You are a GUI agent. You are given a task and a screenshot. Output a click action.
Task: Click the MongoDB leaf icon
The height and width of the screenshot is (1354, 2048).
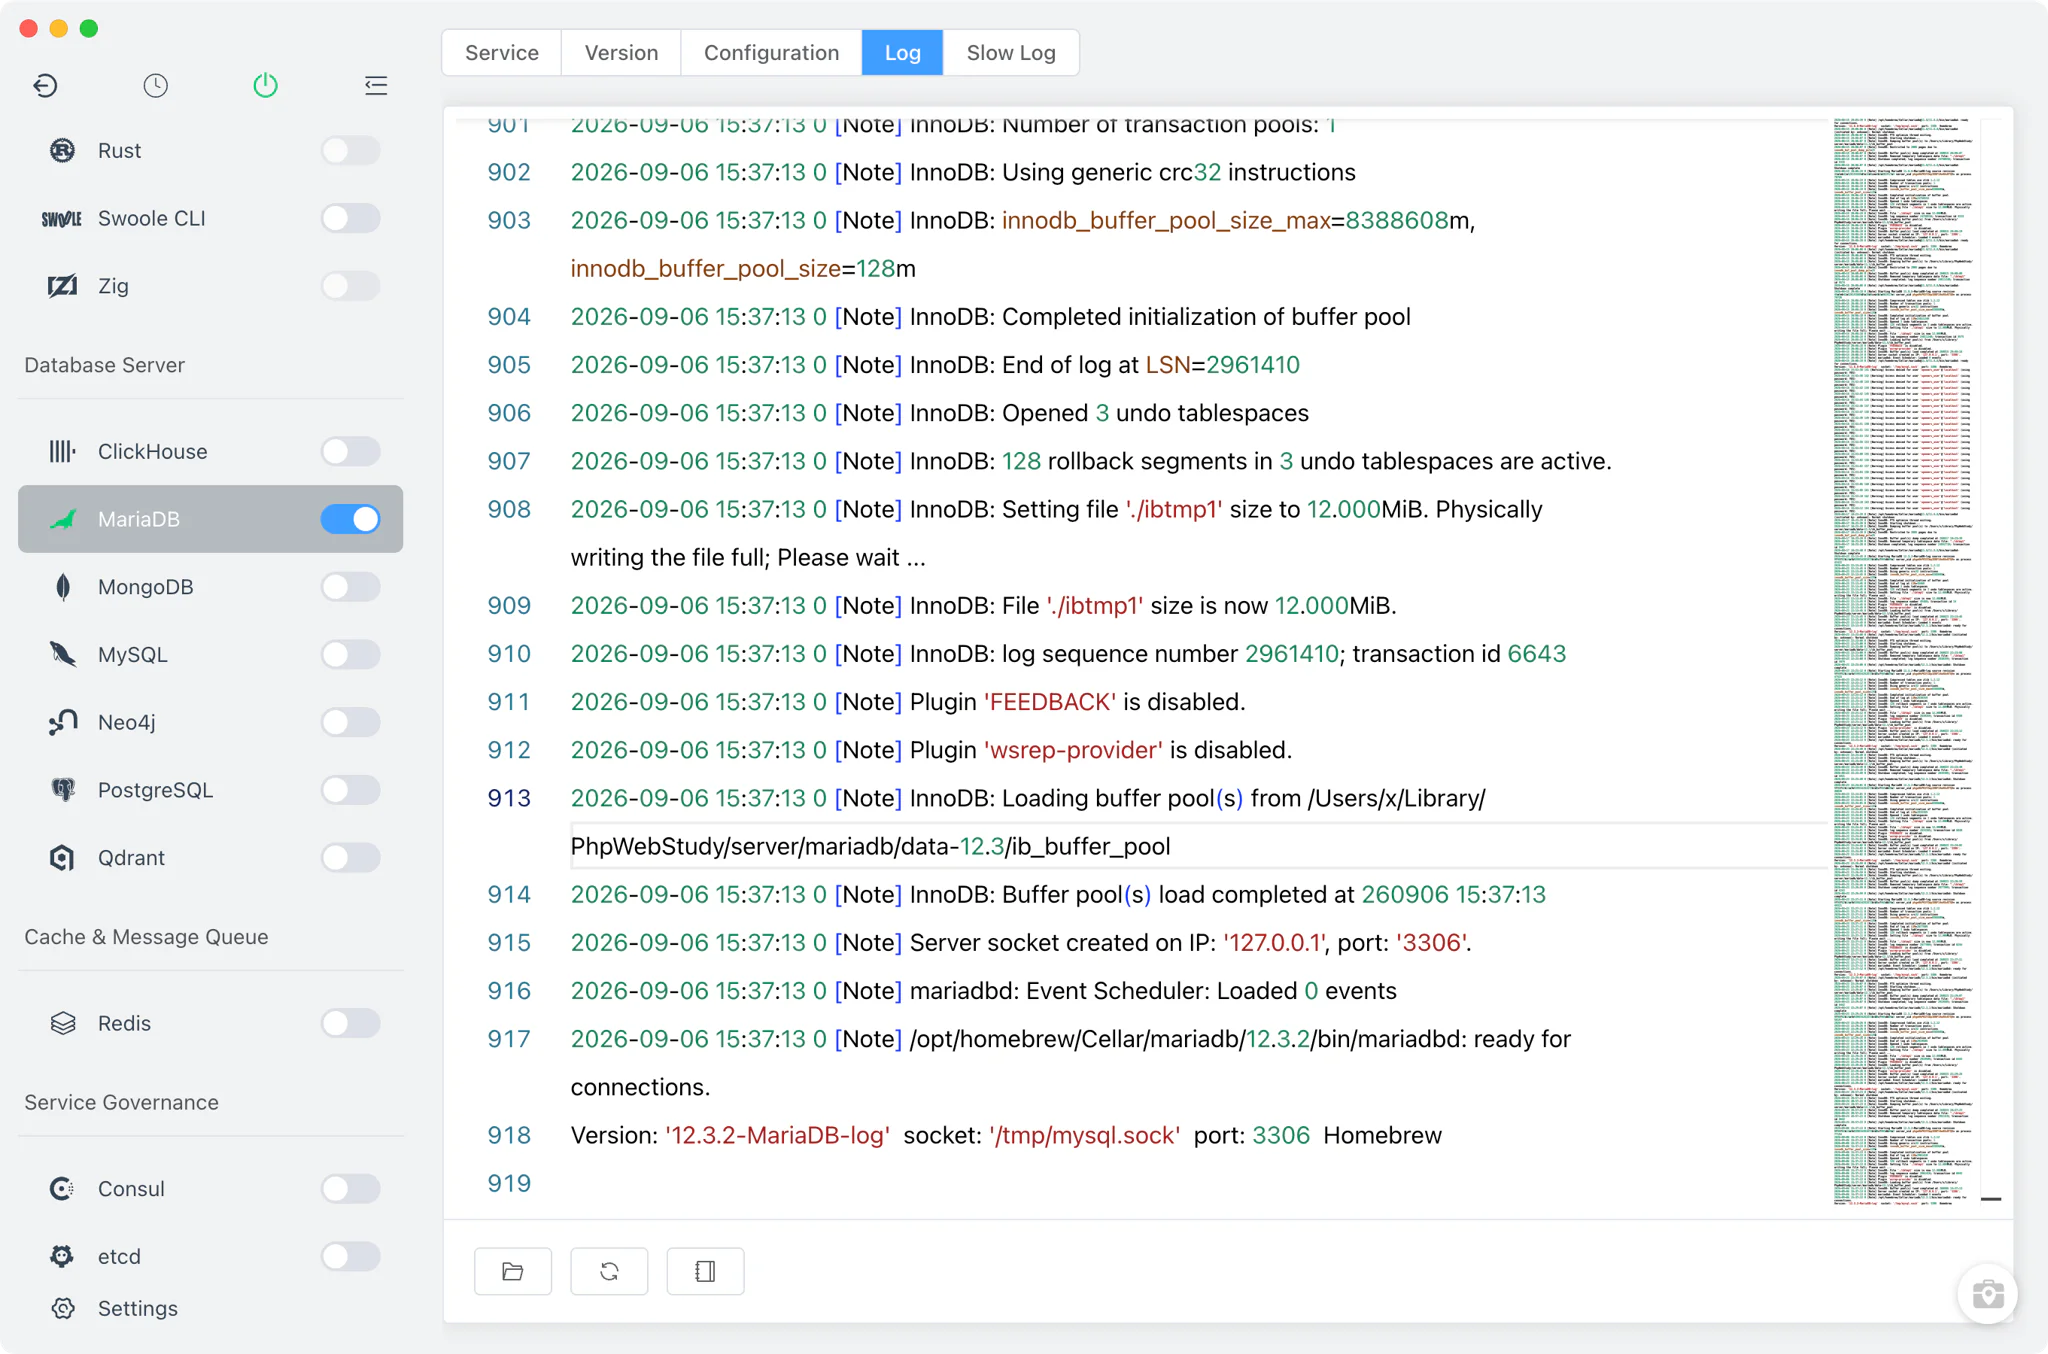pyautogui.click(x=63, y=587)
